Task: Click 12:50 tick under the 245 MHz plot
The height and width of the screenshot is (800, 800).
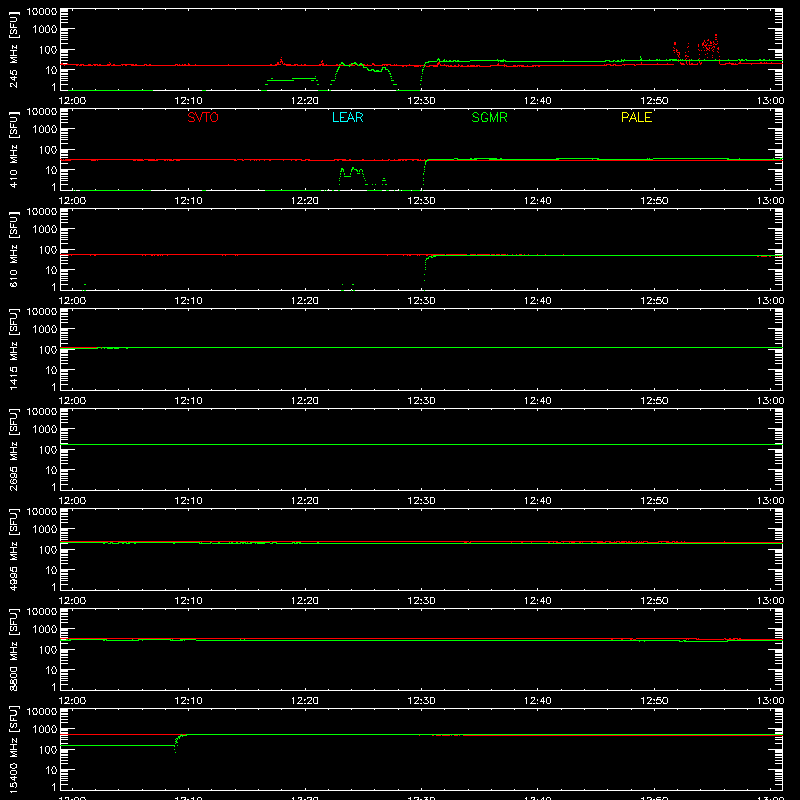Action: (654, 101)
